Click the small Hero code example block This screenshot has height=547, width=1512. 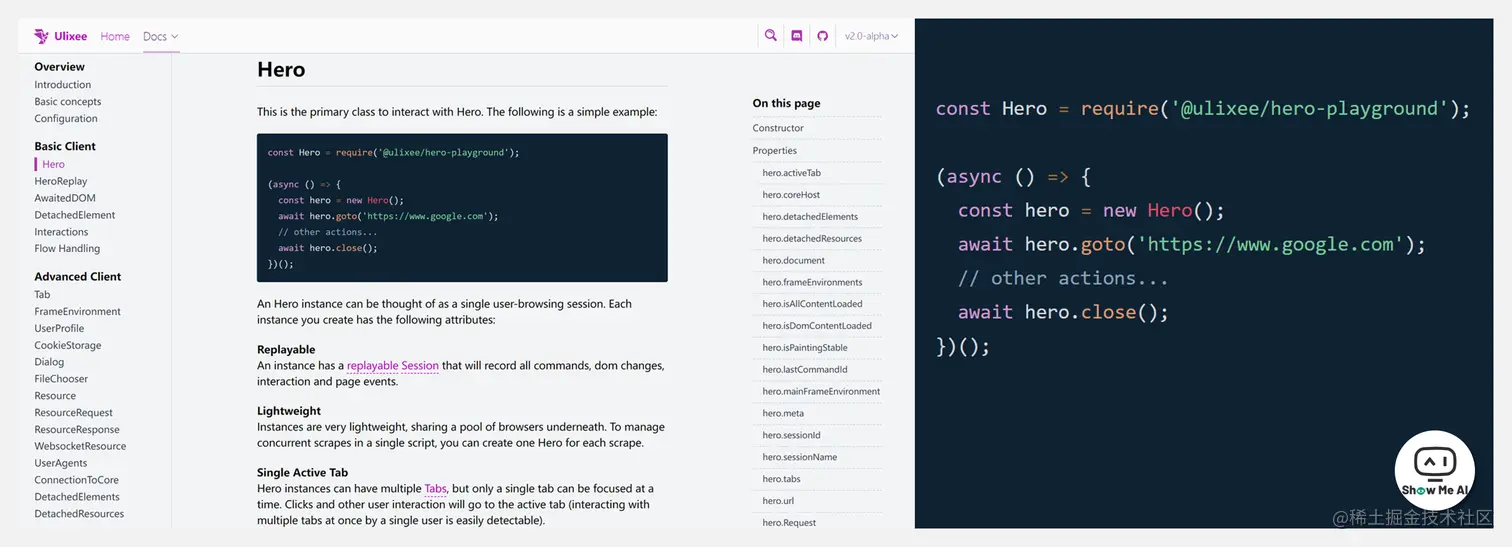pos(462,208)
